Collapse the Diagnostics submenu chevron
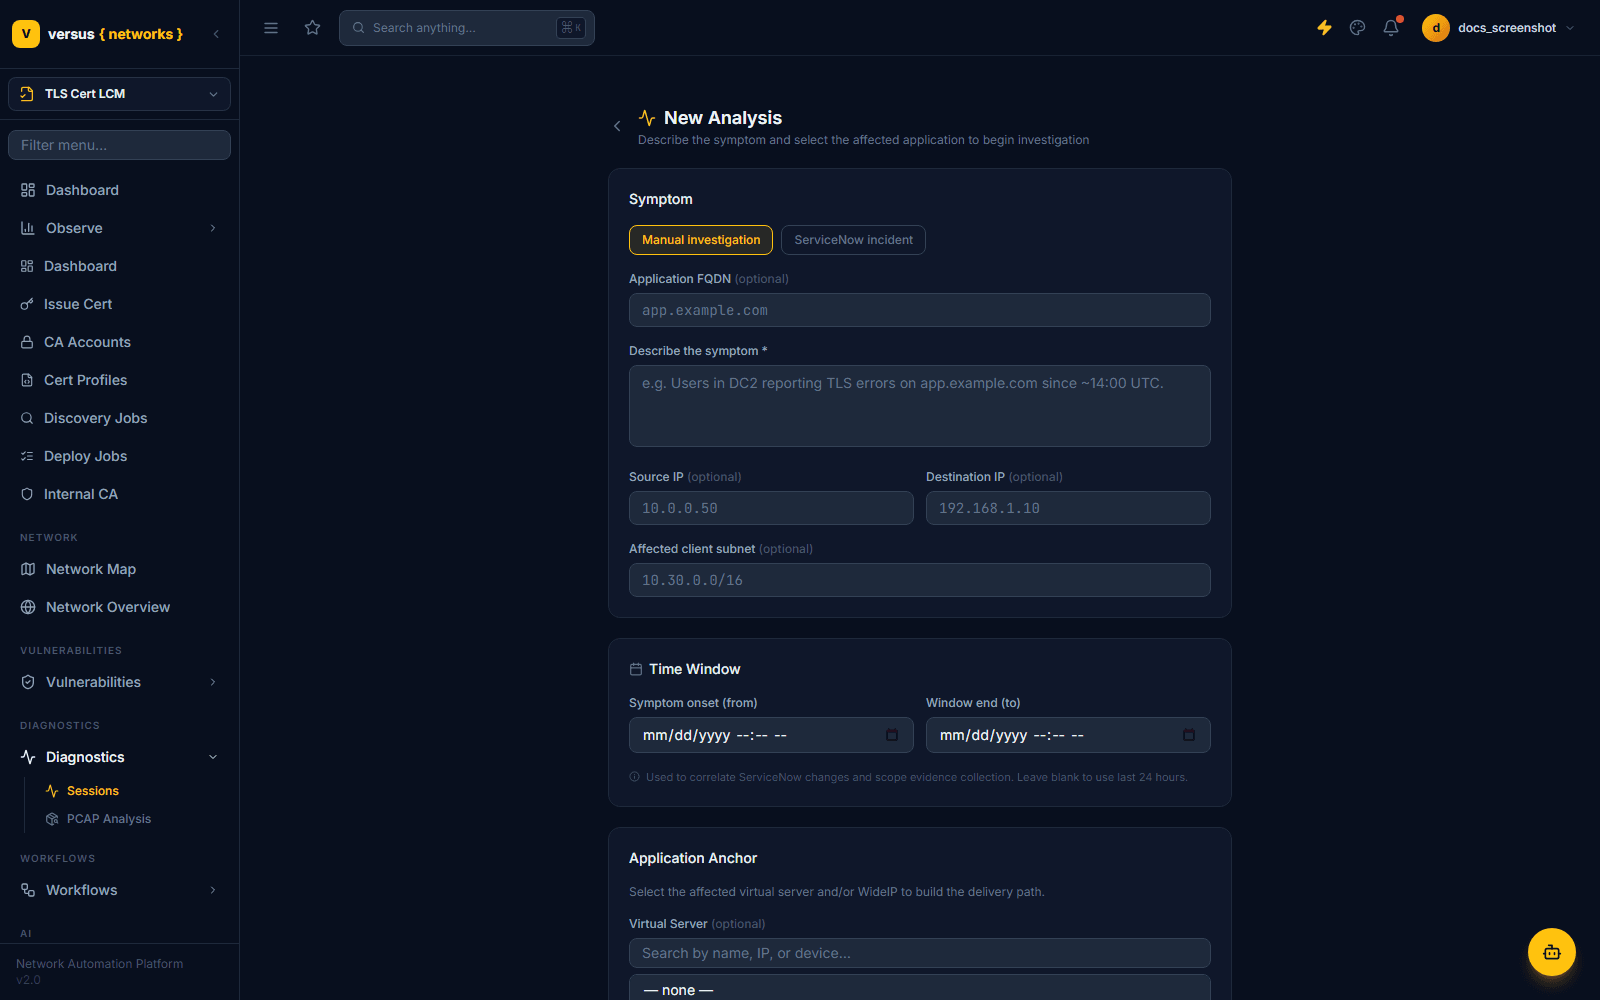The height and width of the screenshot is (1000, 1600). coord(213,757)
